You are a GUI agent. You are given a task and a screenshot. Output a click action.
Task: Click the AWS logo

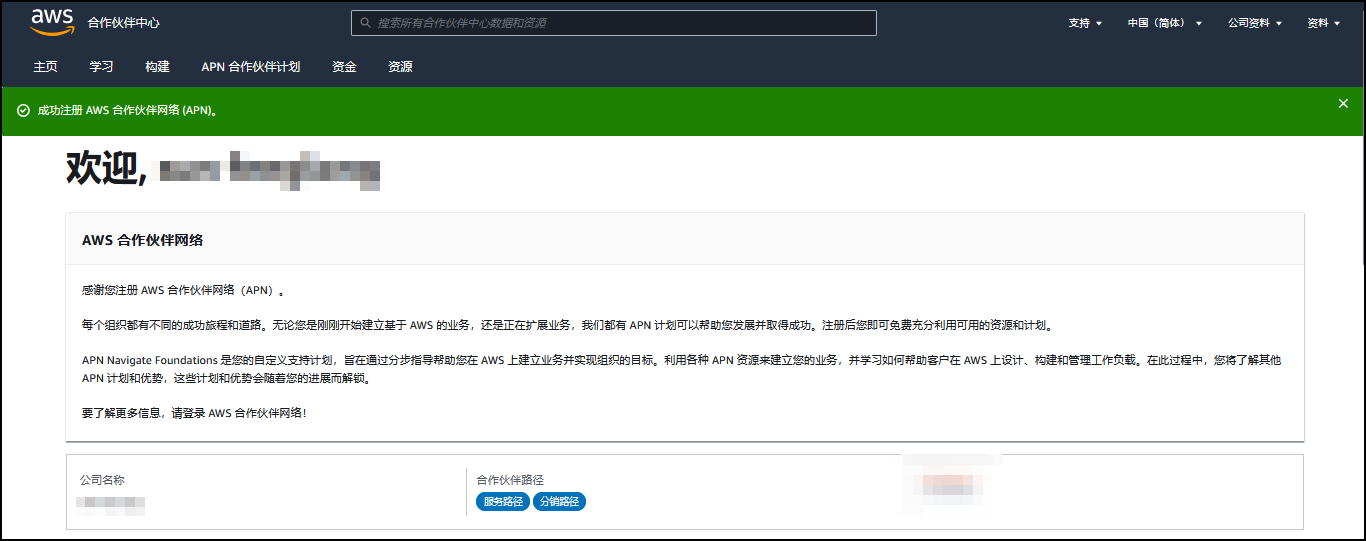[52, 22]
